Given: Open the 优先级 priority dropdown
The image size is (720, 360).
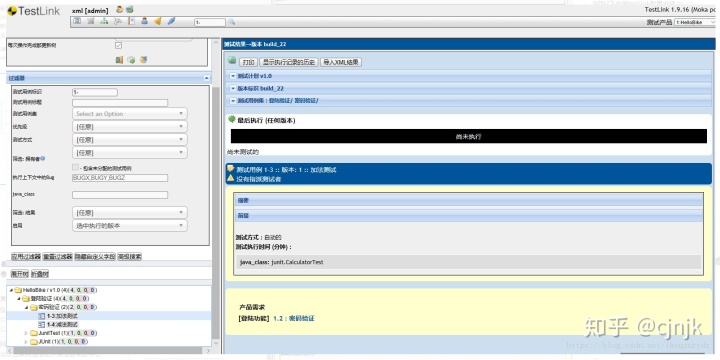Looking at the screenshot, I should tap(129, 126).
